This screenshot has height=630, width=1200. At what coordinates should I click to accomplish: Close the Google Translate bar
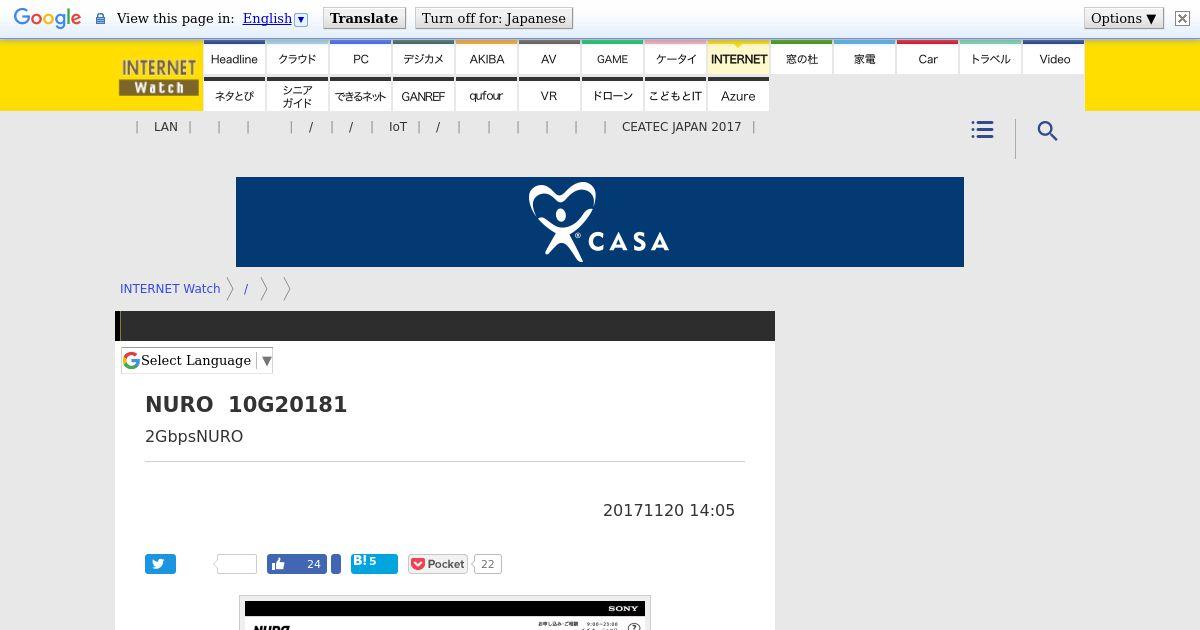(1182, 18)
